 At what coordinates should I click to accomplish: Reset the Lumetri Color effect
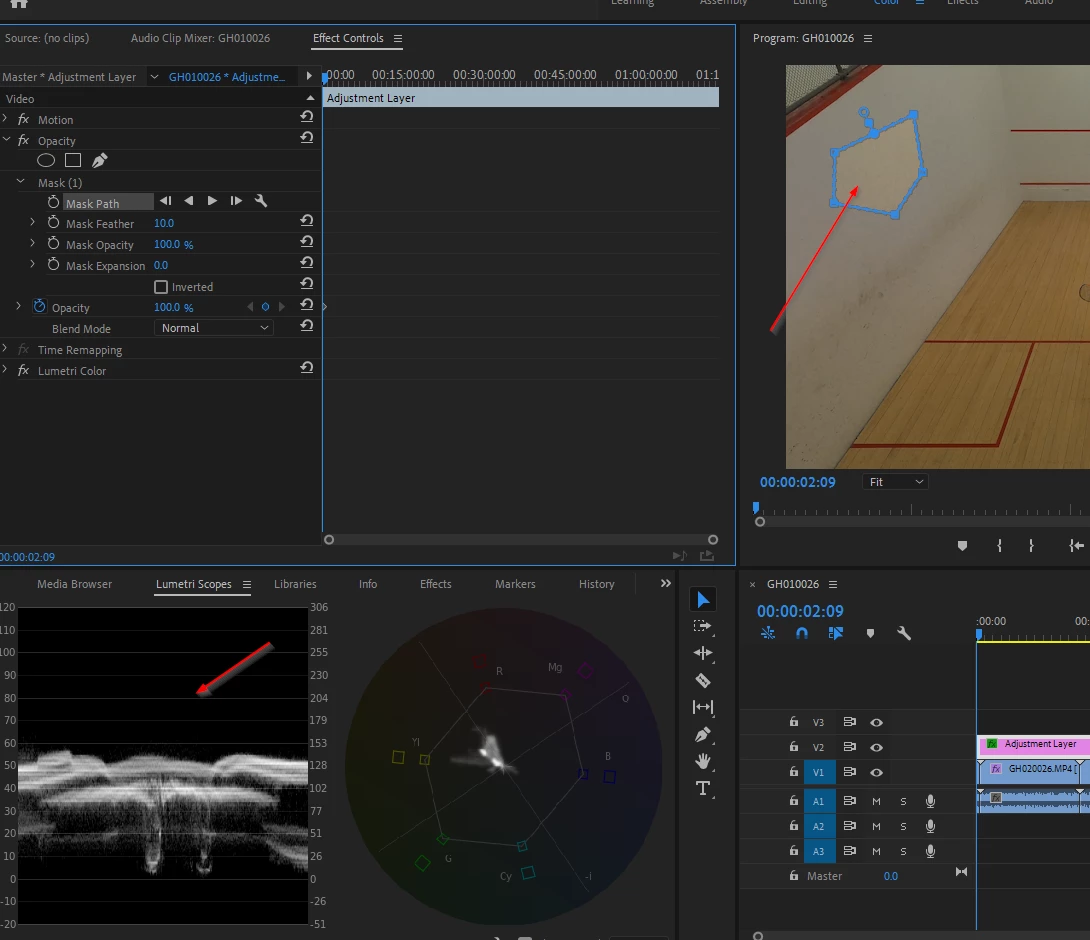[307, 368]
